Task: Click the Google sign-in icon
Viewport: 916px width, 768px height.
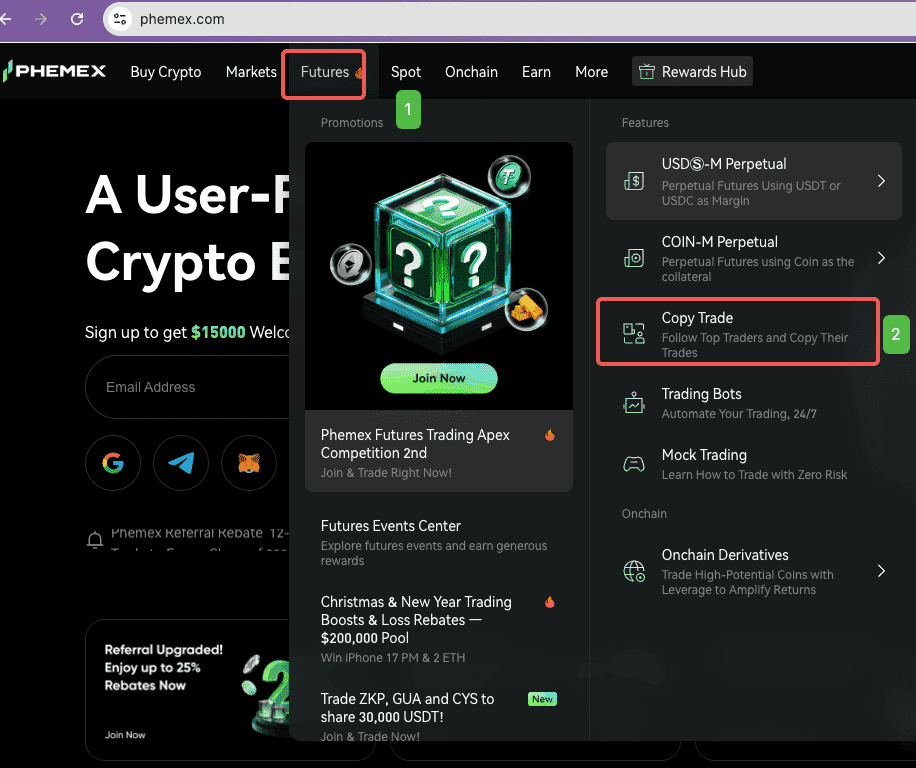Action: coord(112,463)
